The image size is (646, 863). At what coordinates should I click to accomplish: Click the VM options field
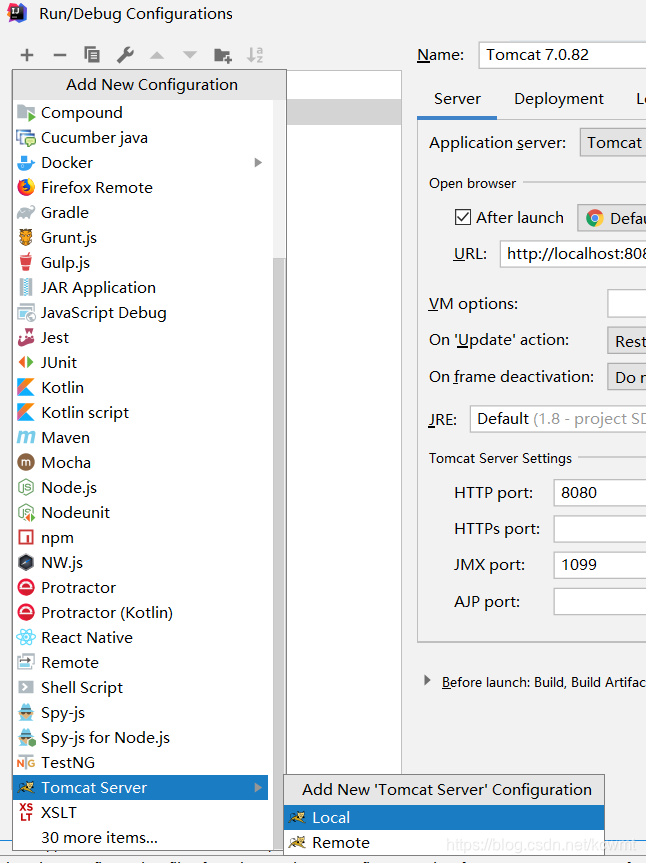627,304
